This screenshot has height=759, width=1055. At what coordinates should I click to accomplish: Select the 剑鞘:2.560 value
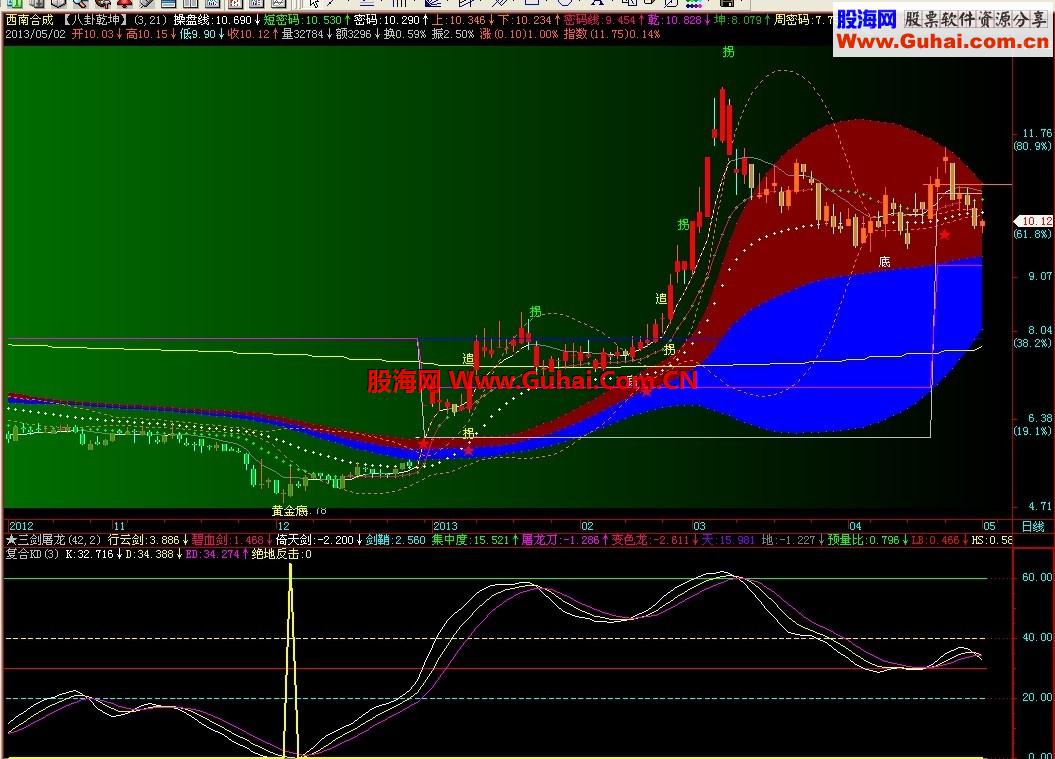point(396,540)
